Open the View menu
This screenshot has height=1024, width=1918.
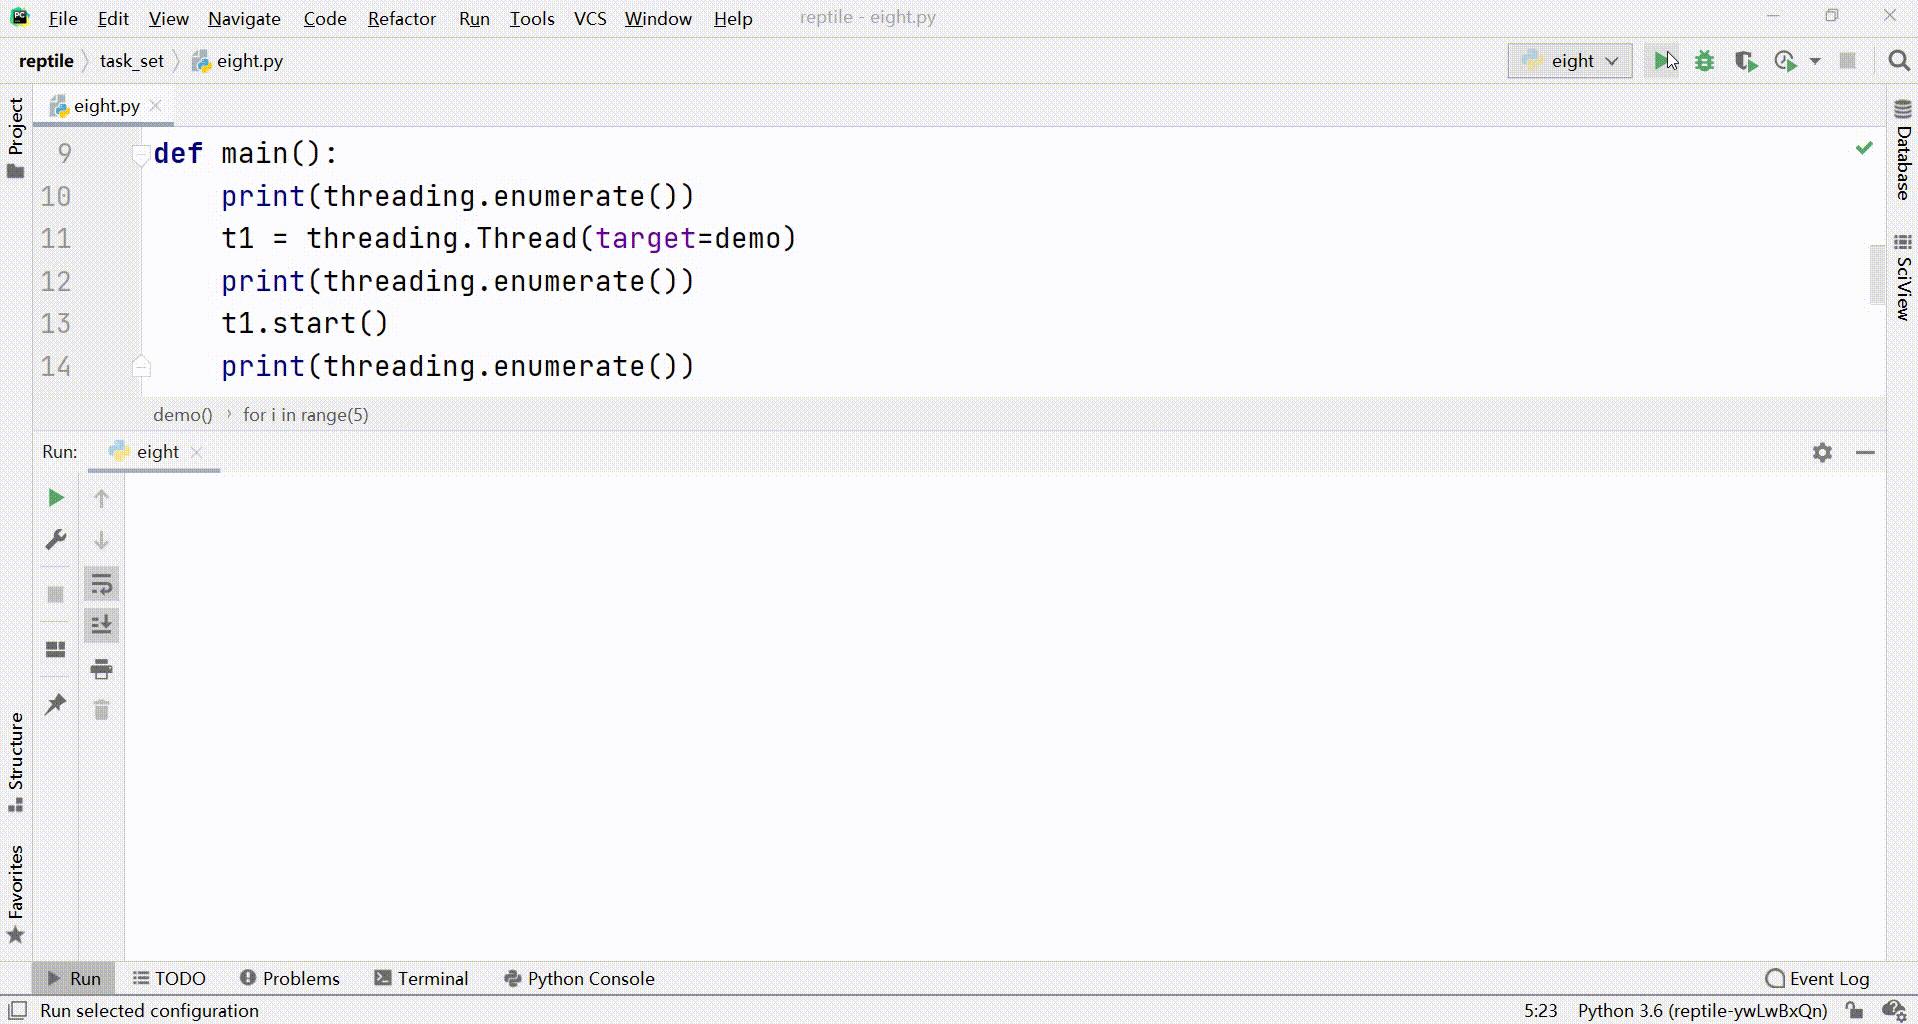click(x=168, y=18)
